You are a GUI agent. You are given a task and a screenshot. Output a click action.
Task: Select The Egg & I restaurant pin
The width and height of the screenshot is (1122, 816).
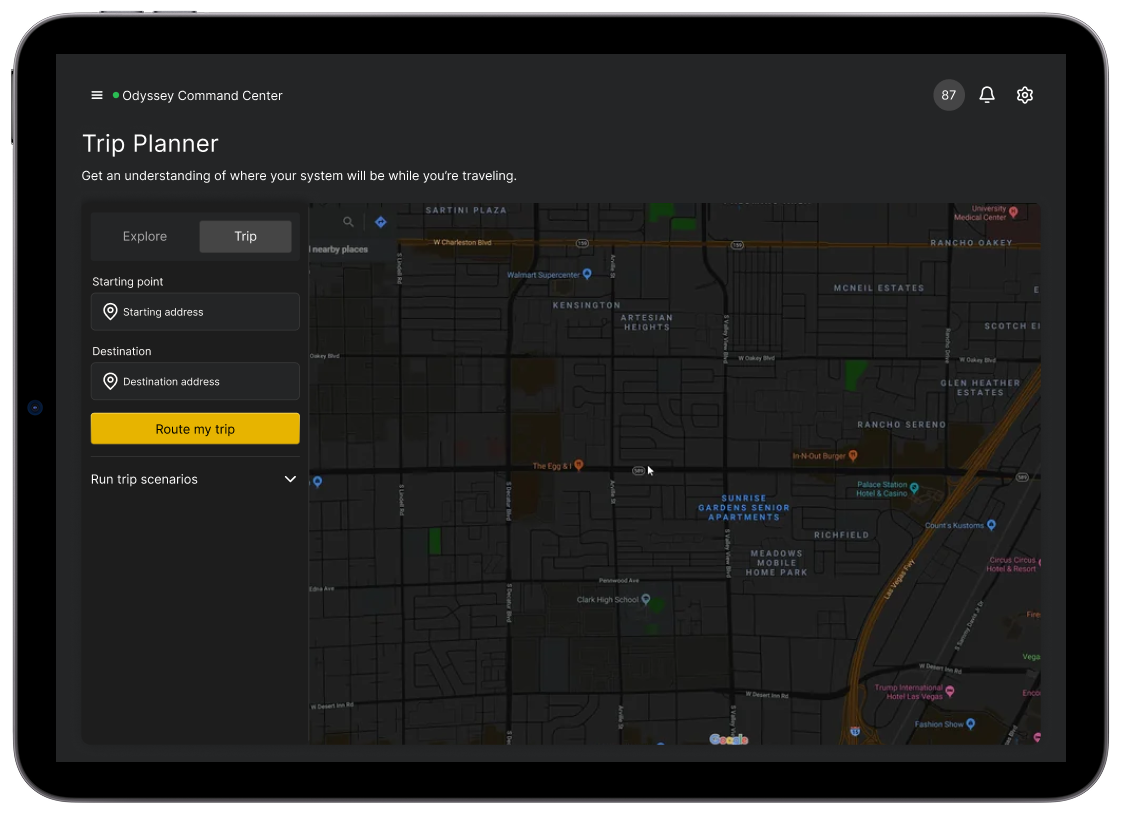pyautogui.click(x=578, y=466)
